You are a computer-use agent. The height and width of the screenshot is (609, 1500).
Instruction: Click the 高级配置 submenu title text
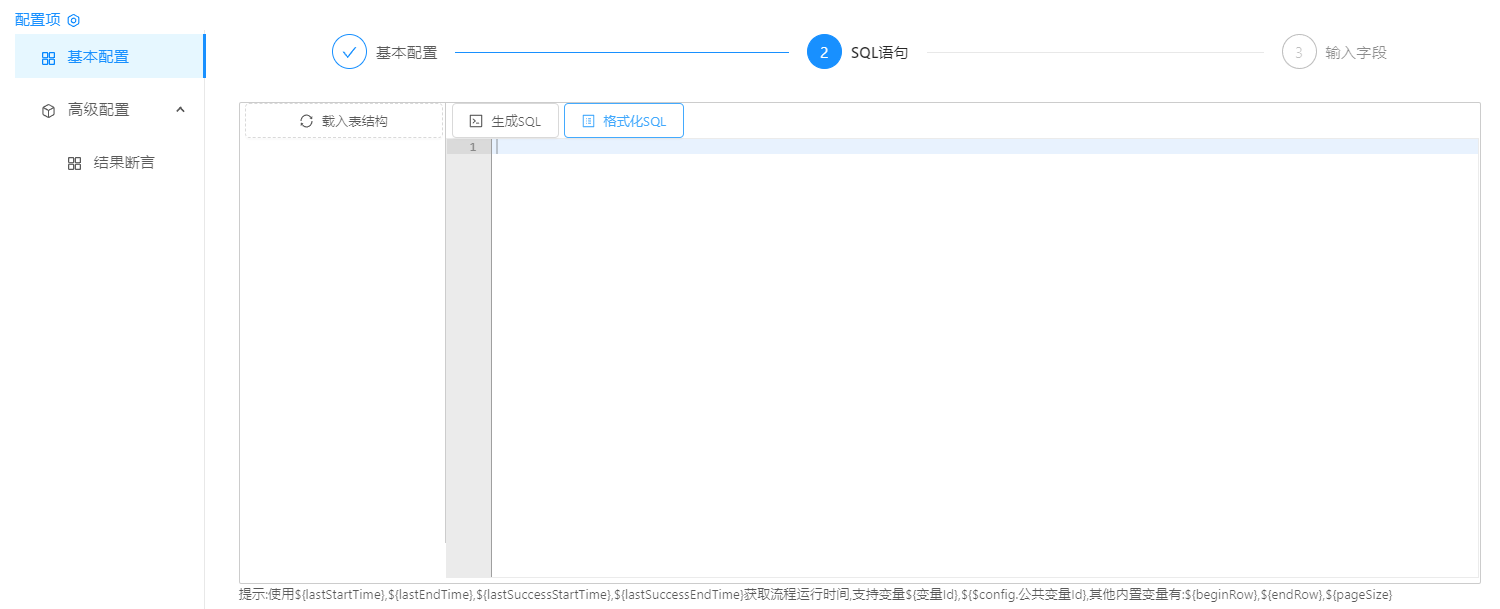point(98,110)
